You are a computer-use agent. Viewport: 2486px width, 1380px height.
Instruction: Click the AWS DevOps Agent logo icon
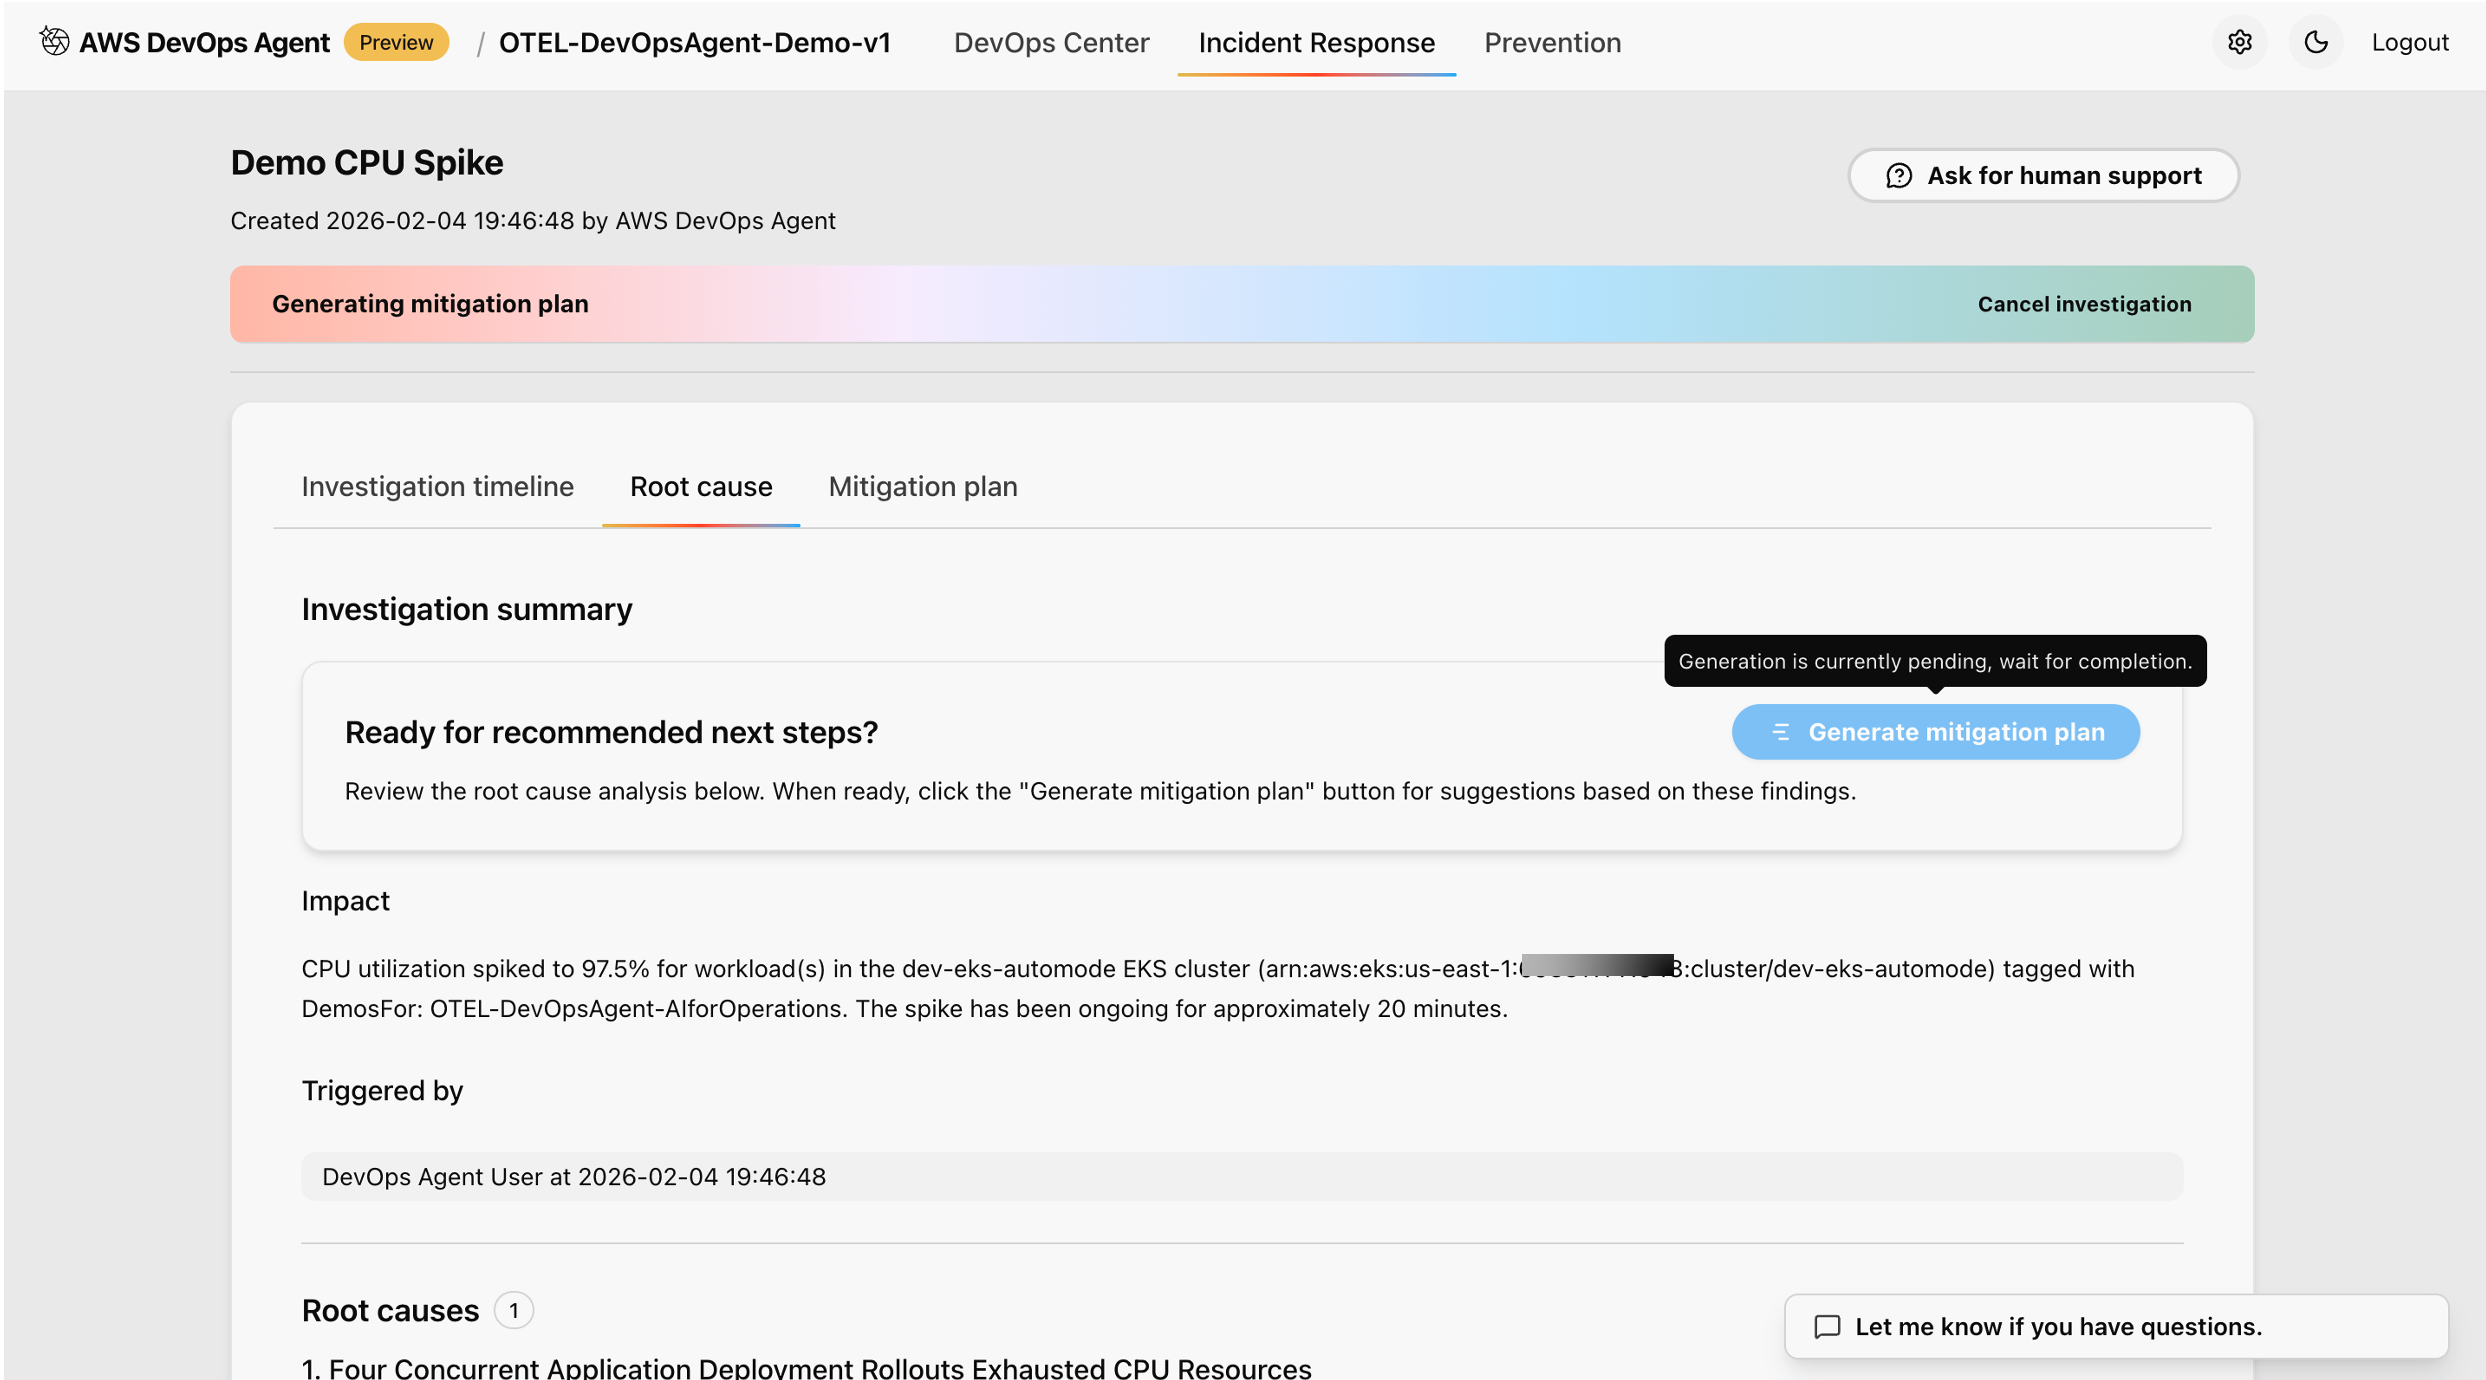click(x=55, y=42)
